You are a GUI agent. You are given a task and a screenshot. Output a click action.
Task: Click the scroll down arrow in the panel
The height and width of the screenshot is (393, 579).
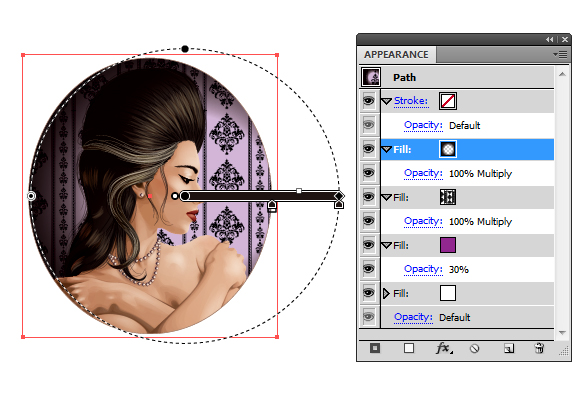point(562,333)
